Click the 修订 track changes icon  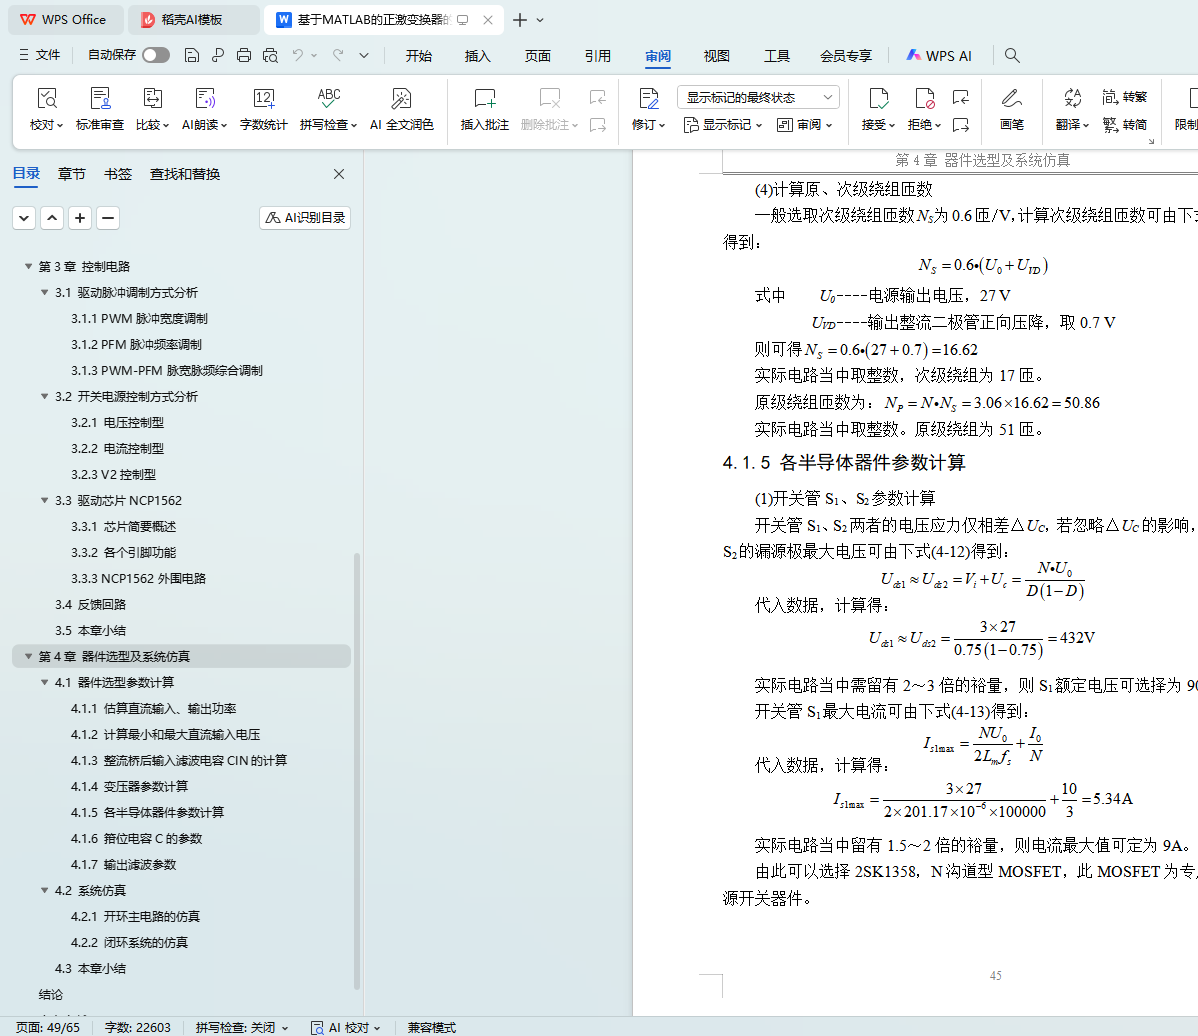pyautogui.click(x=648, y=99)
